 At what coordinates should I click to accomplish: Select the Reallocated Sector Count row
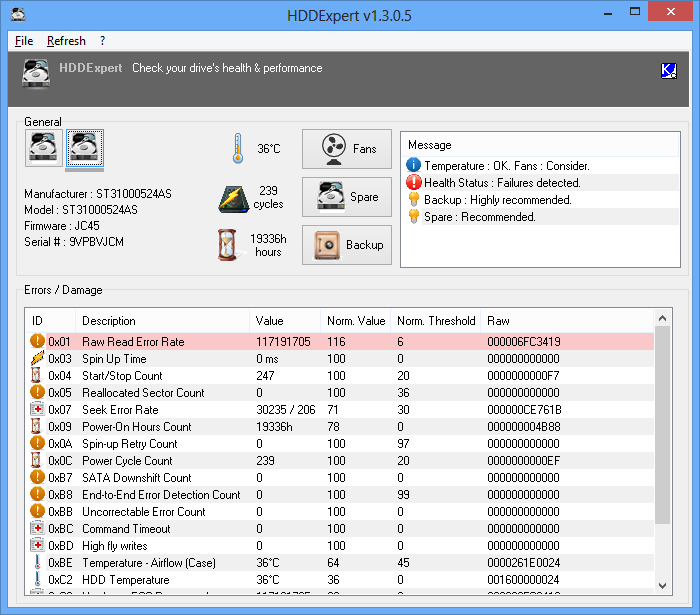pyautogui.click(x=340, y=392)
